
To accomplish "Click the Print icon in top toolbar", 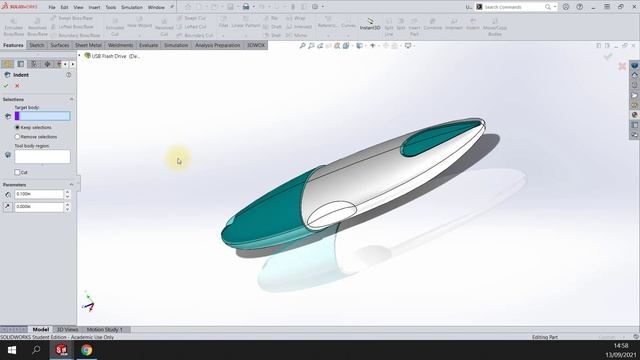I will (246, 7).
